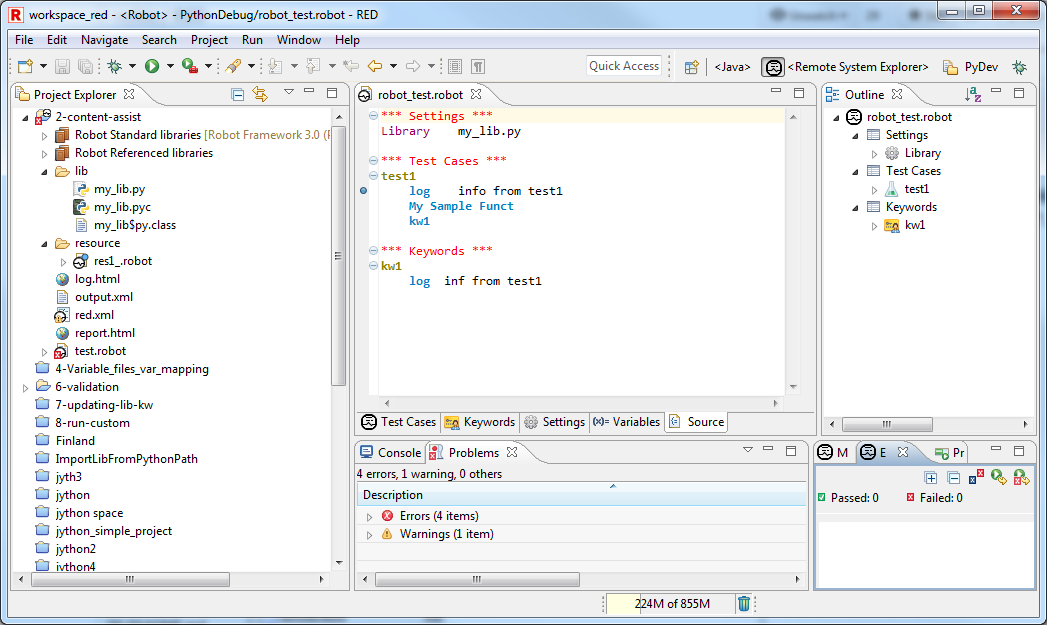Open the Remote System Explorer perspective icon
This screenshot has height=625, width=1047.
(773, 67)
